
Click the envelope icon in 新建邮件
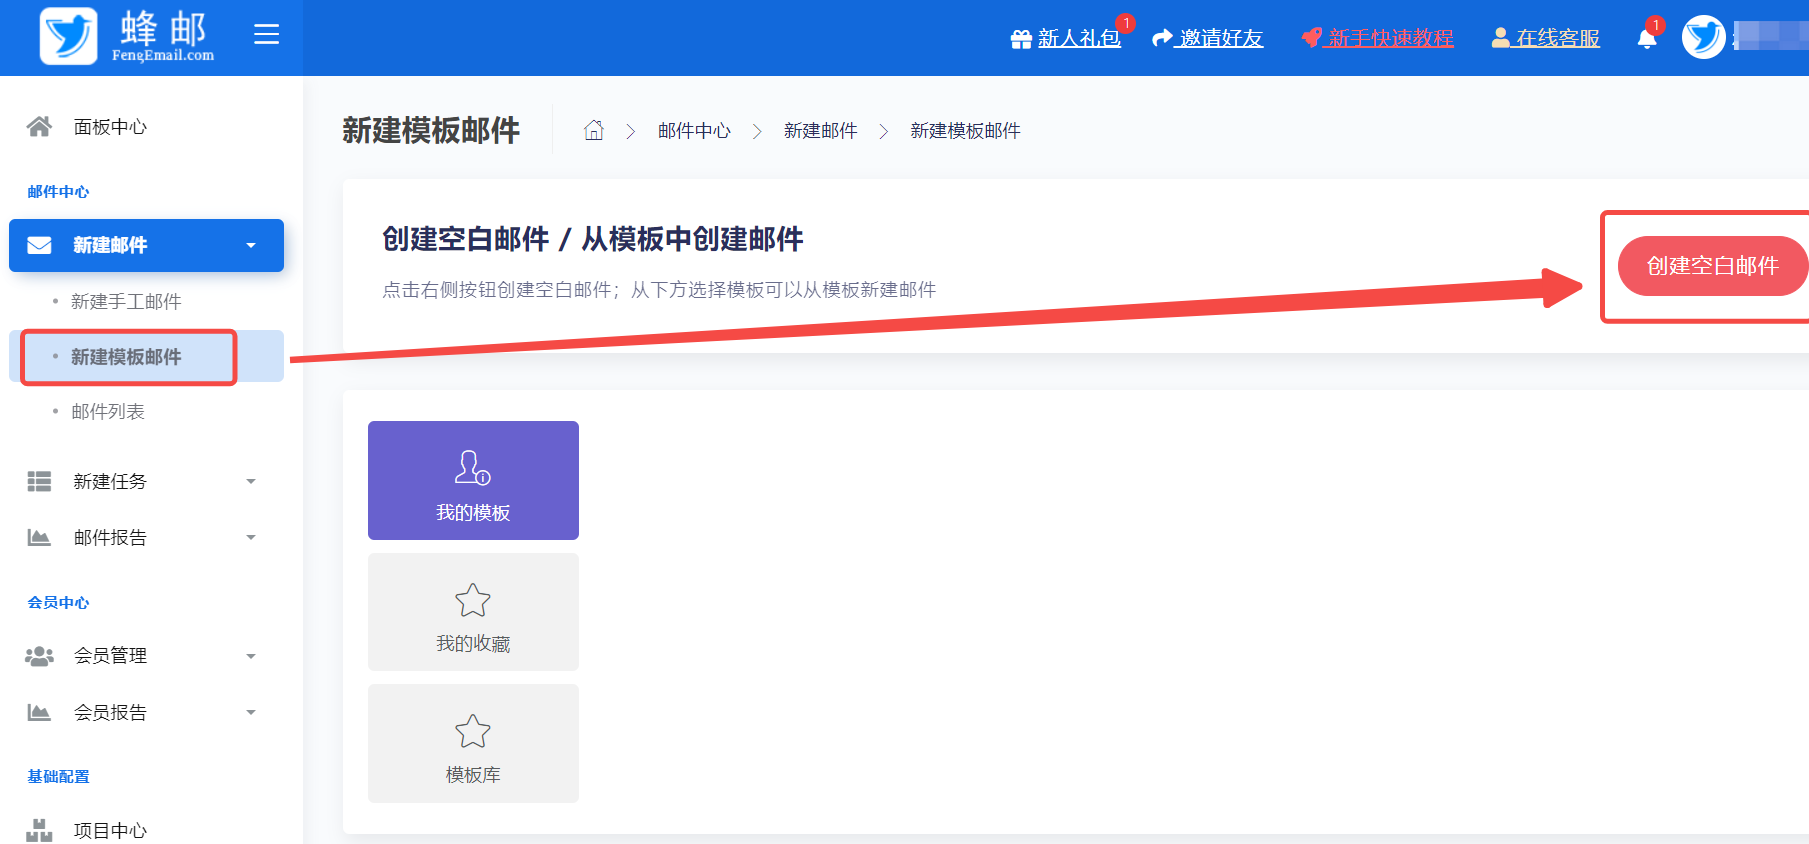[x=39, y=245]
